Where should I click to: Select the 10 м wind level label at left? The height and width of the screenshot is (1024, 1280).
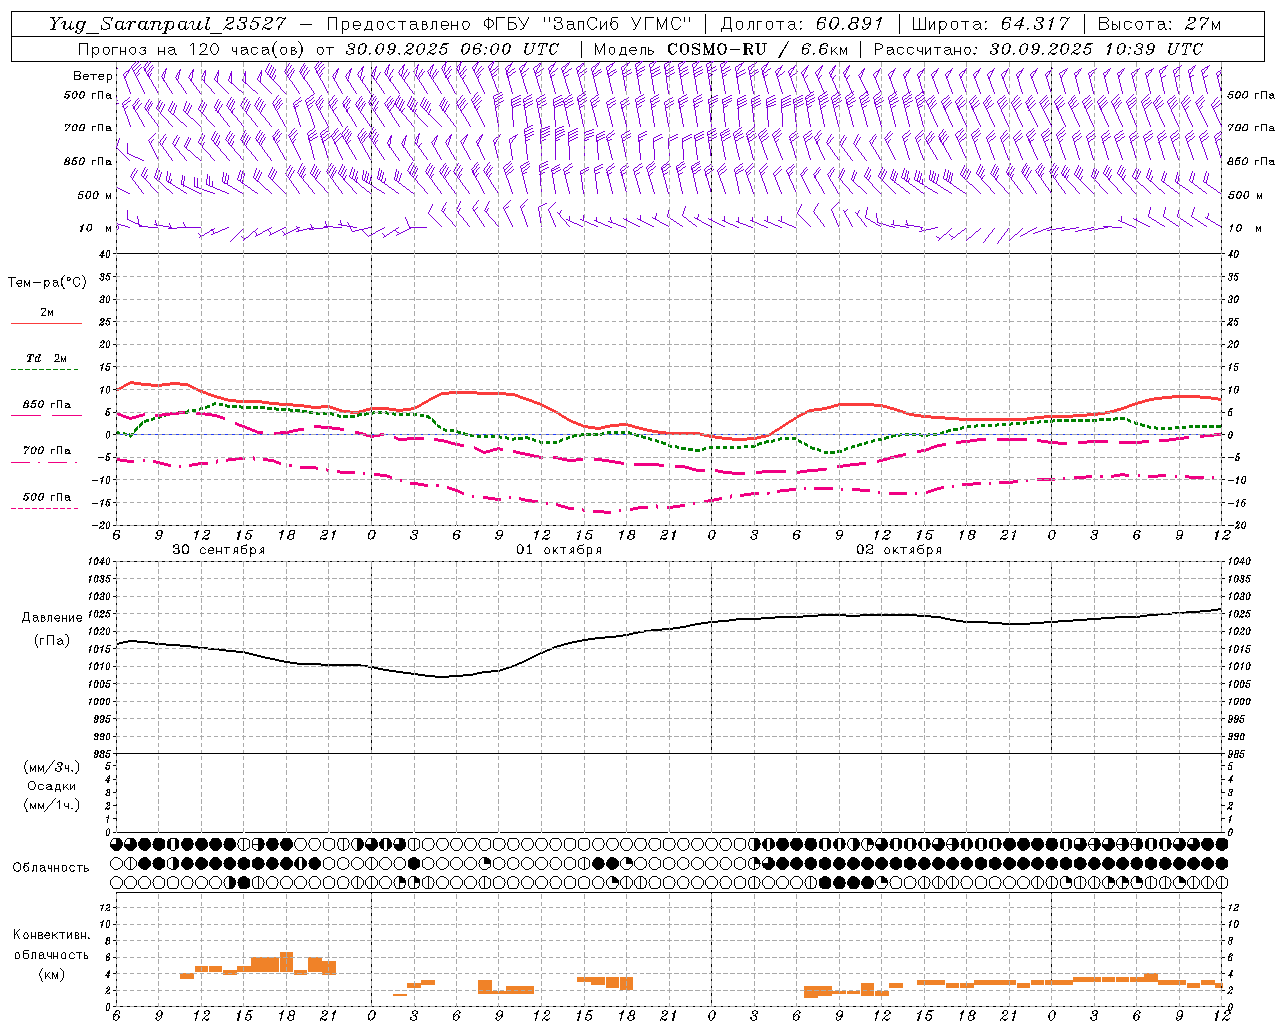96,228
